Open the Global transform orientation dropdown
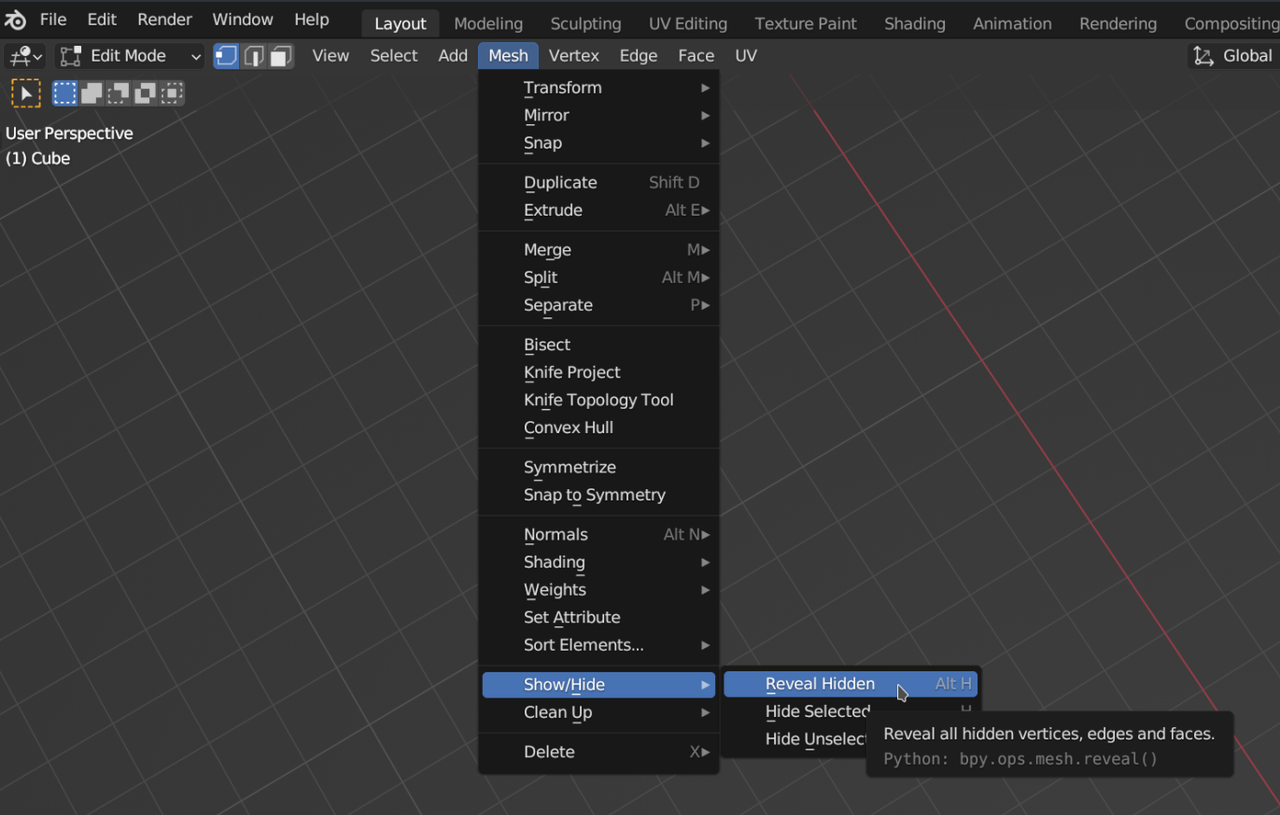 click(1234, 56)
